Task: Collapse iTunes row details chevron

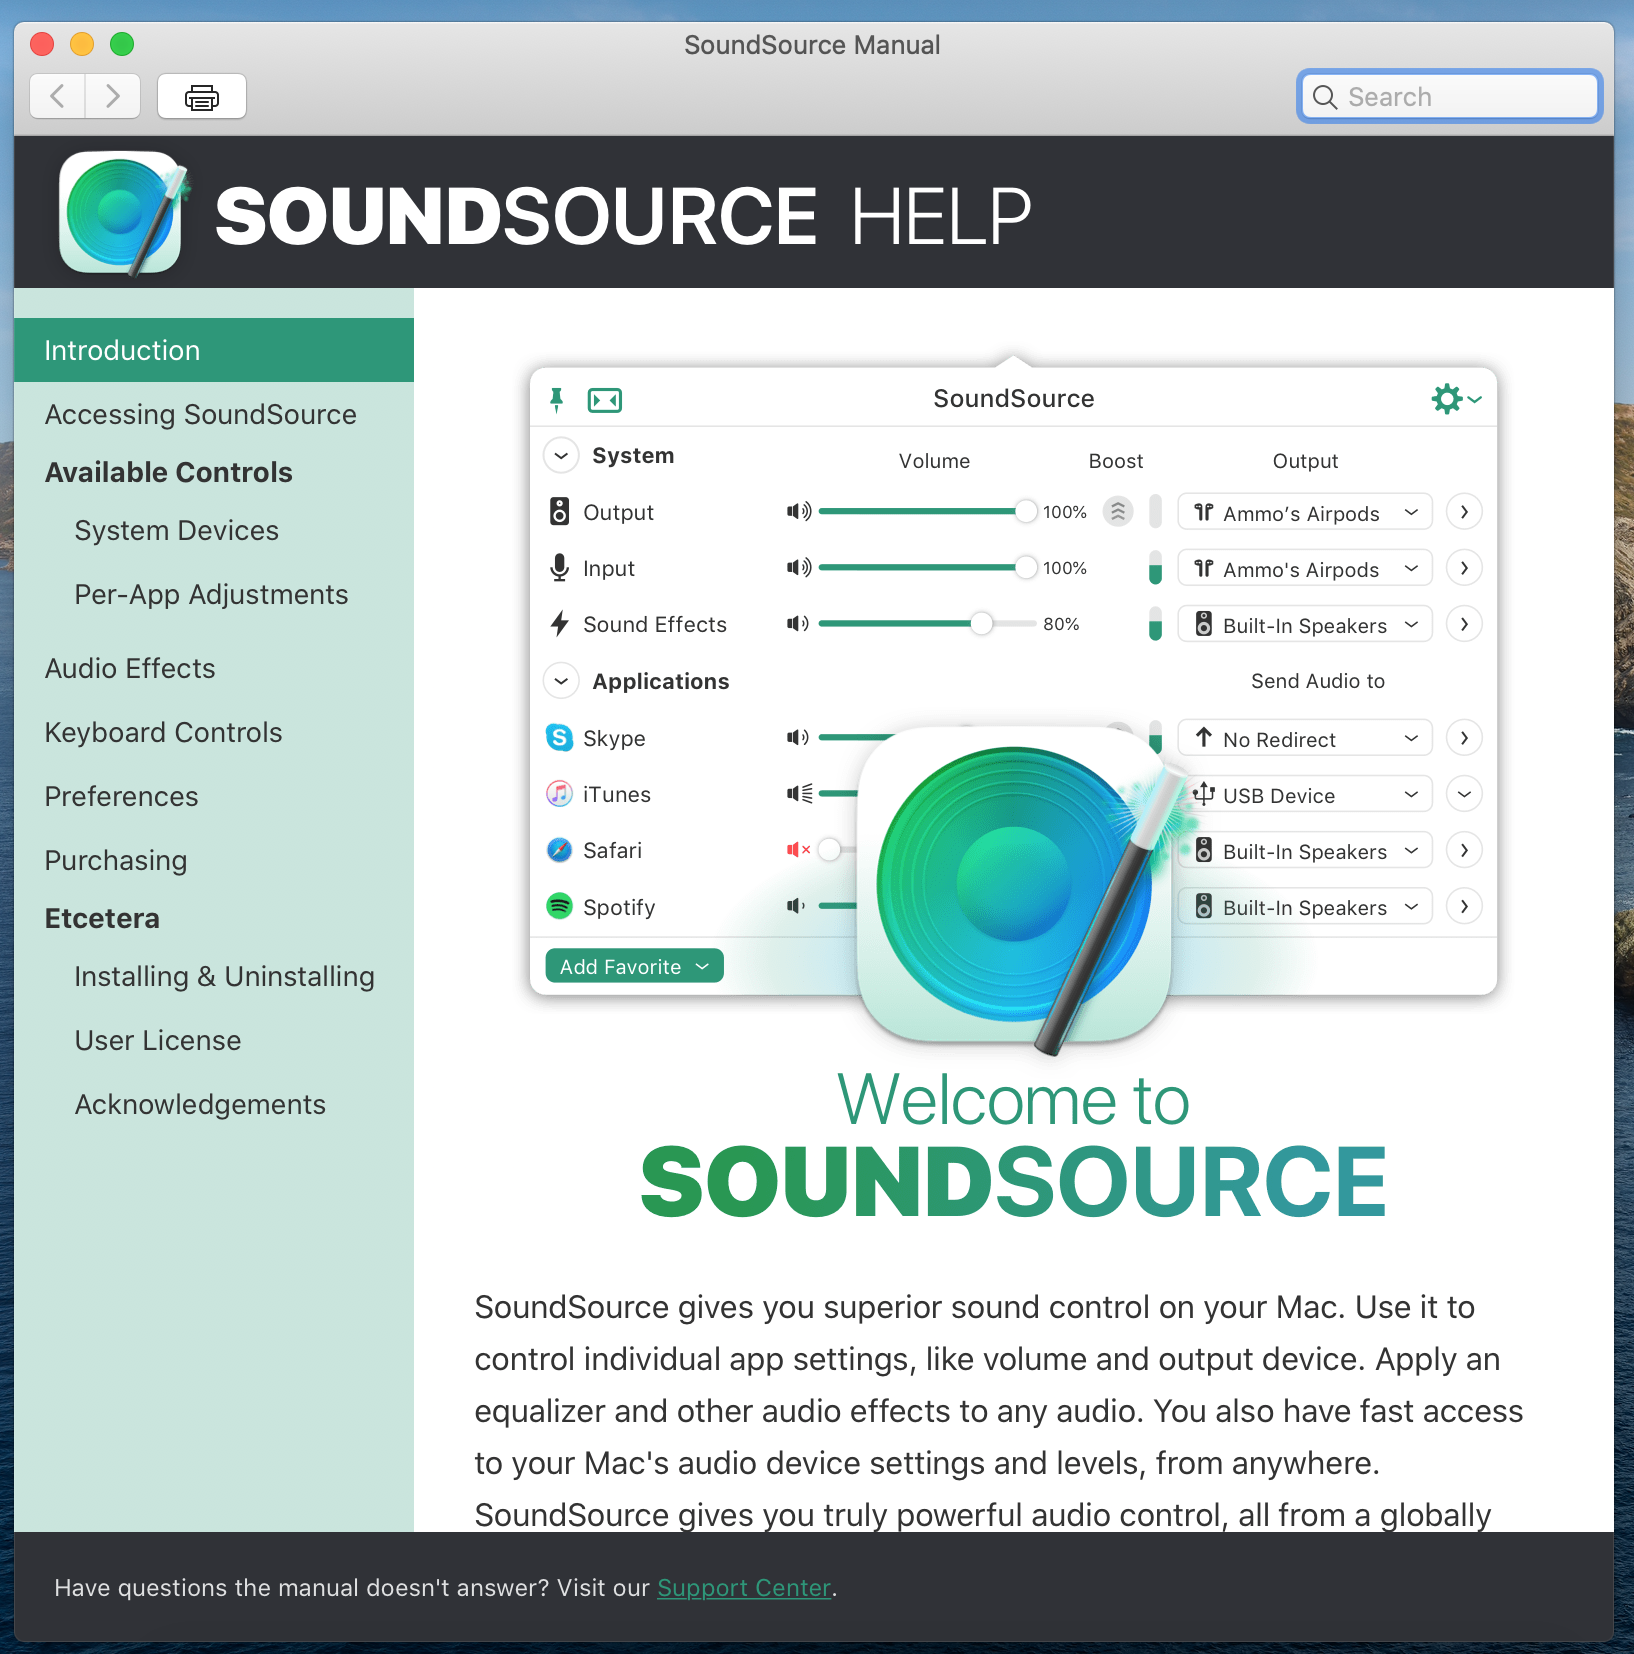Action: pos(1464,794)
